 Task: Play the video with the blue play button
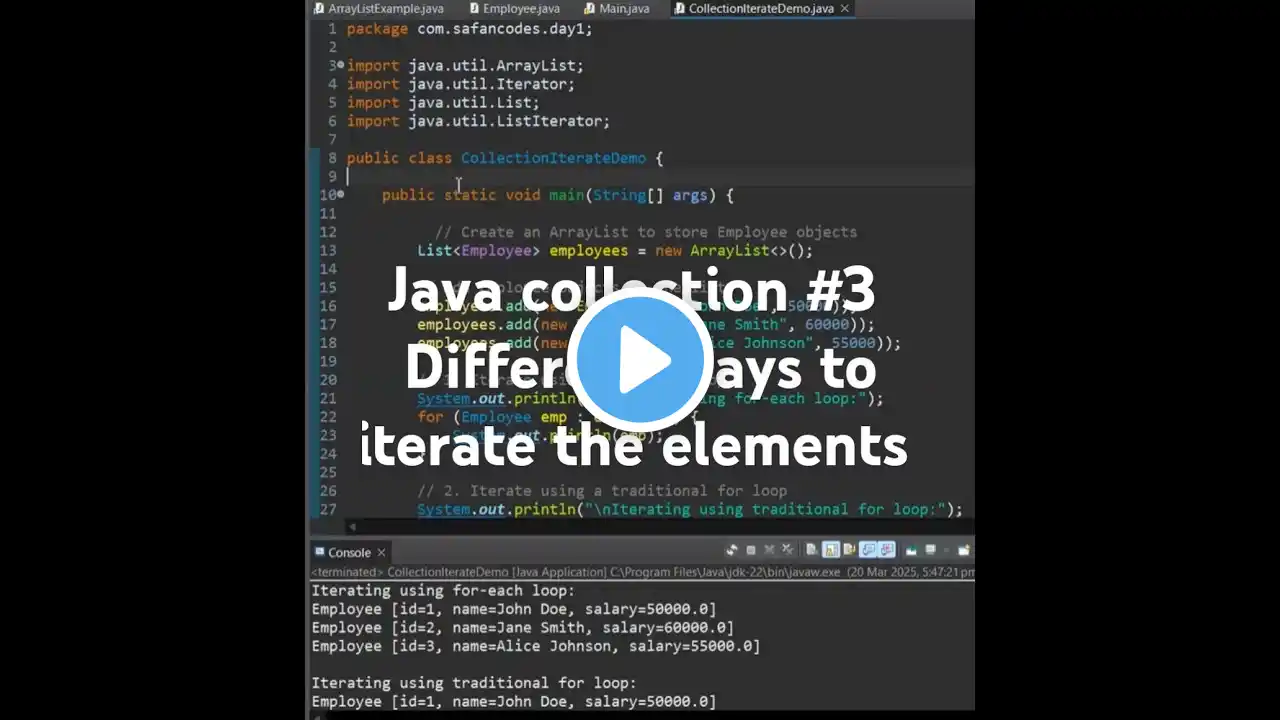640,360
